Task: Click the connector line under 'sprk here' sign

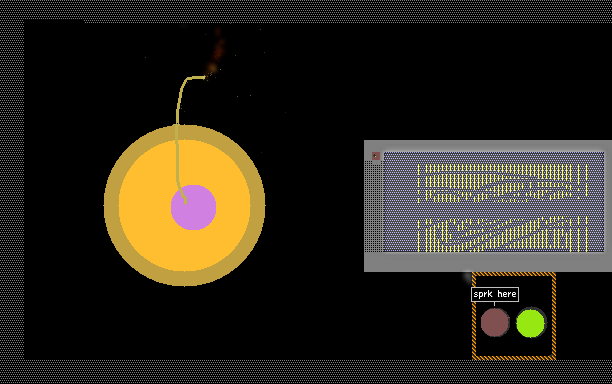Action: point(495,304)
